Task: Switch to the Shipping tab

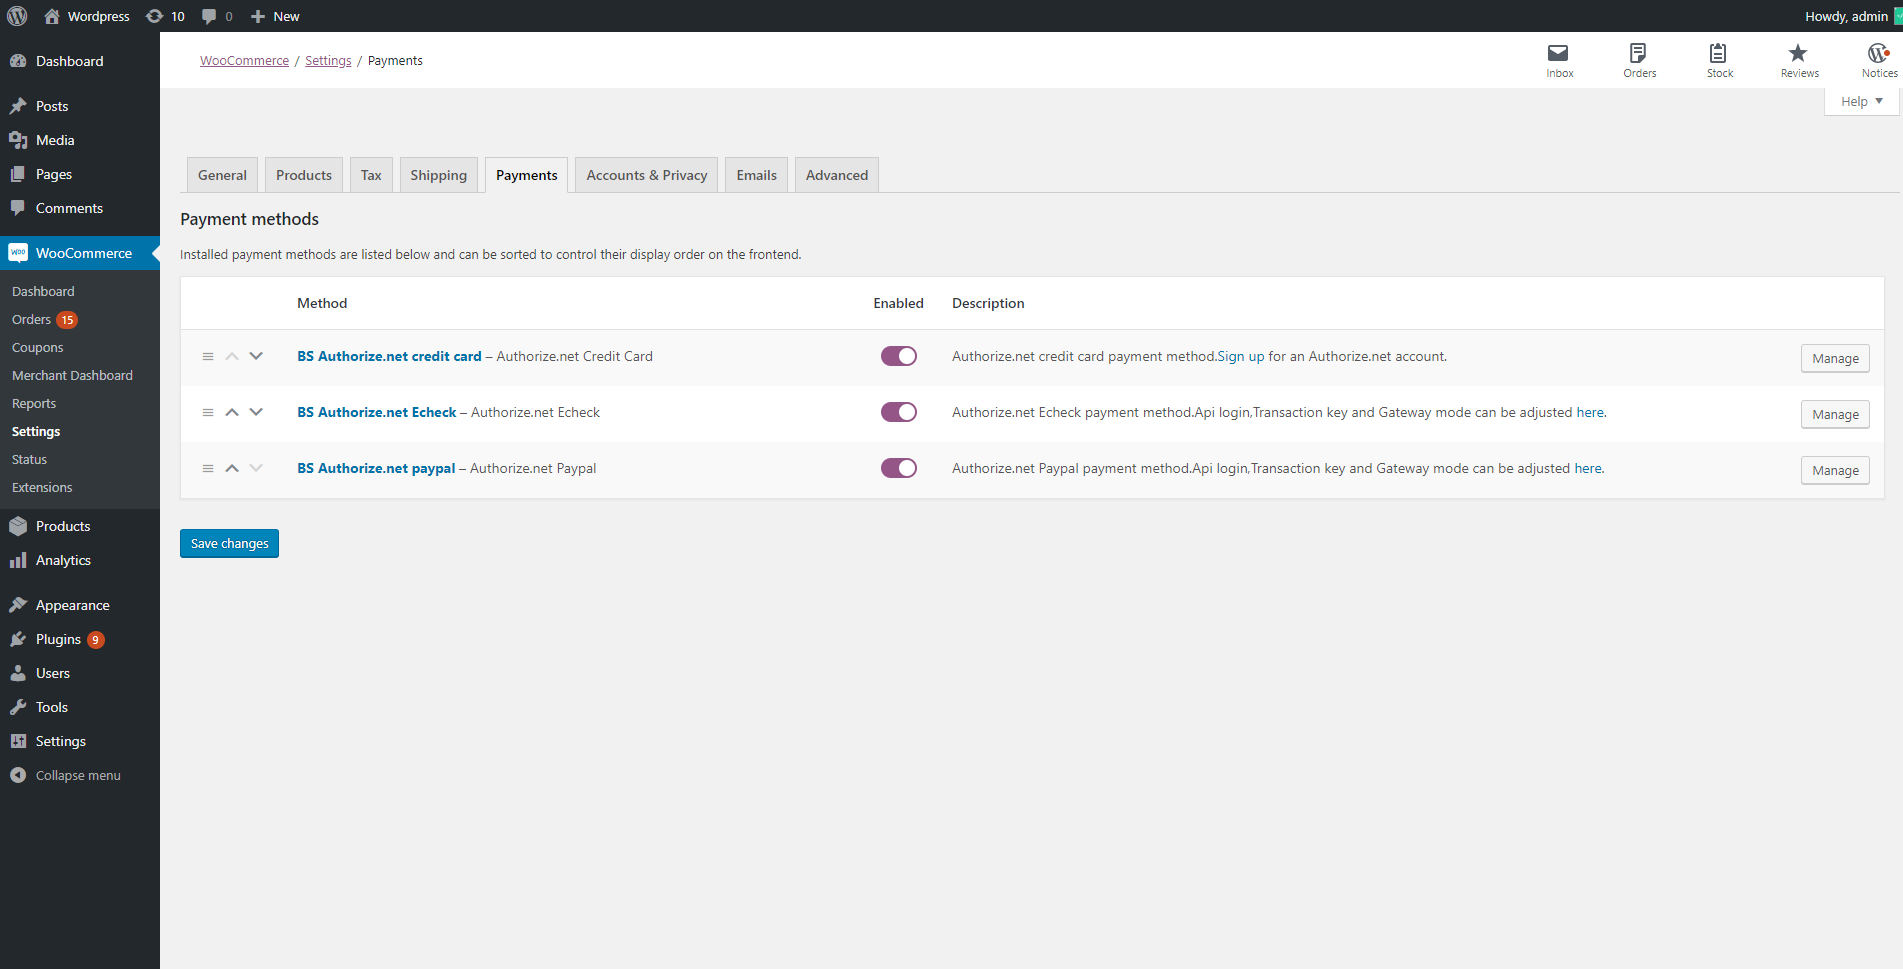Action: pyautogui.click(x=438, y=175)
